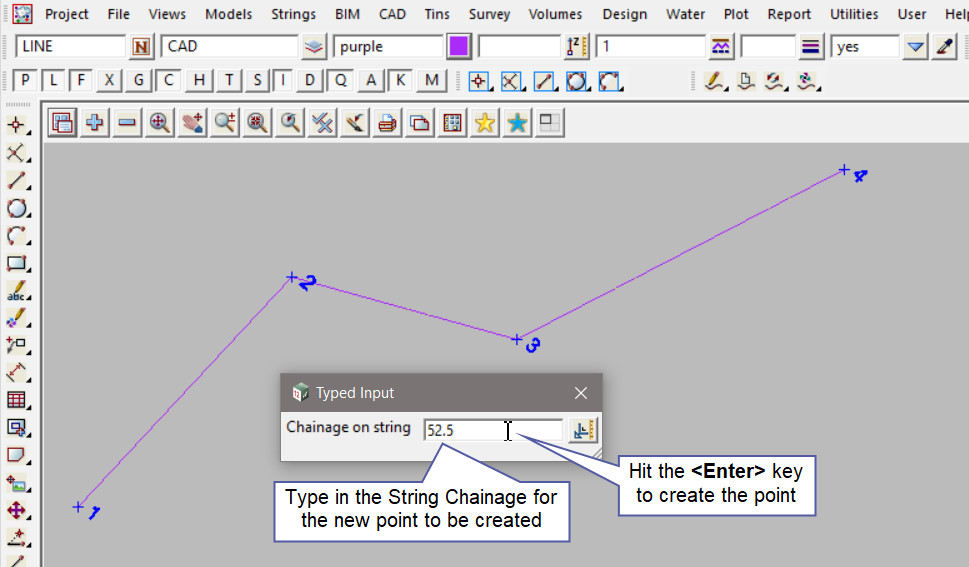Click the pan hand view icon
This screenshot has width=969, height=567.
click(192, 123)
